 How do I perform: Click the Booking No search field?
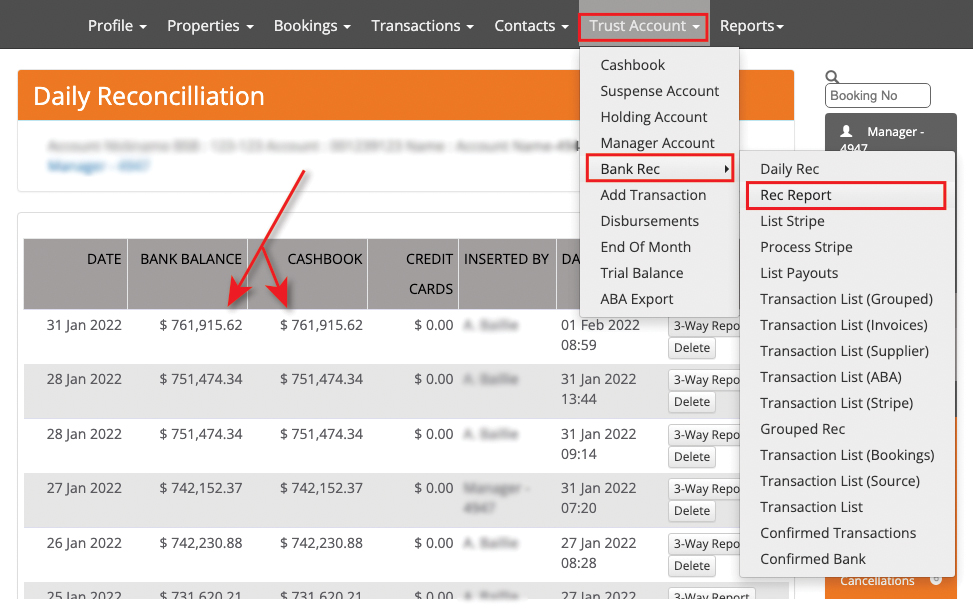877,96
